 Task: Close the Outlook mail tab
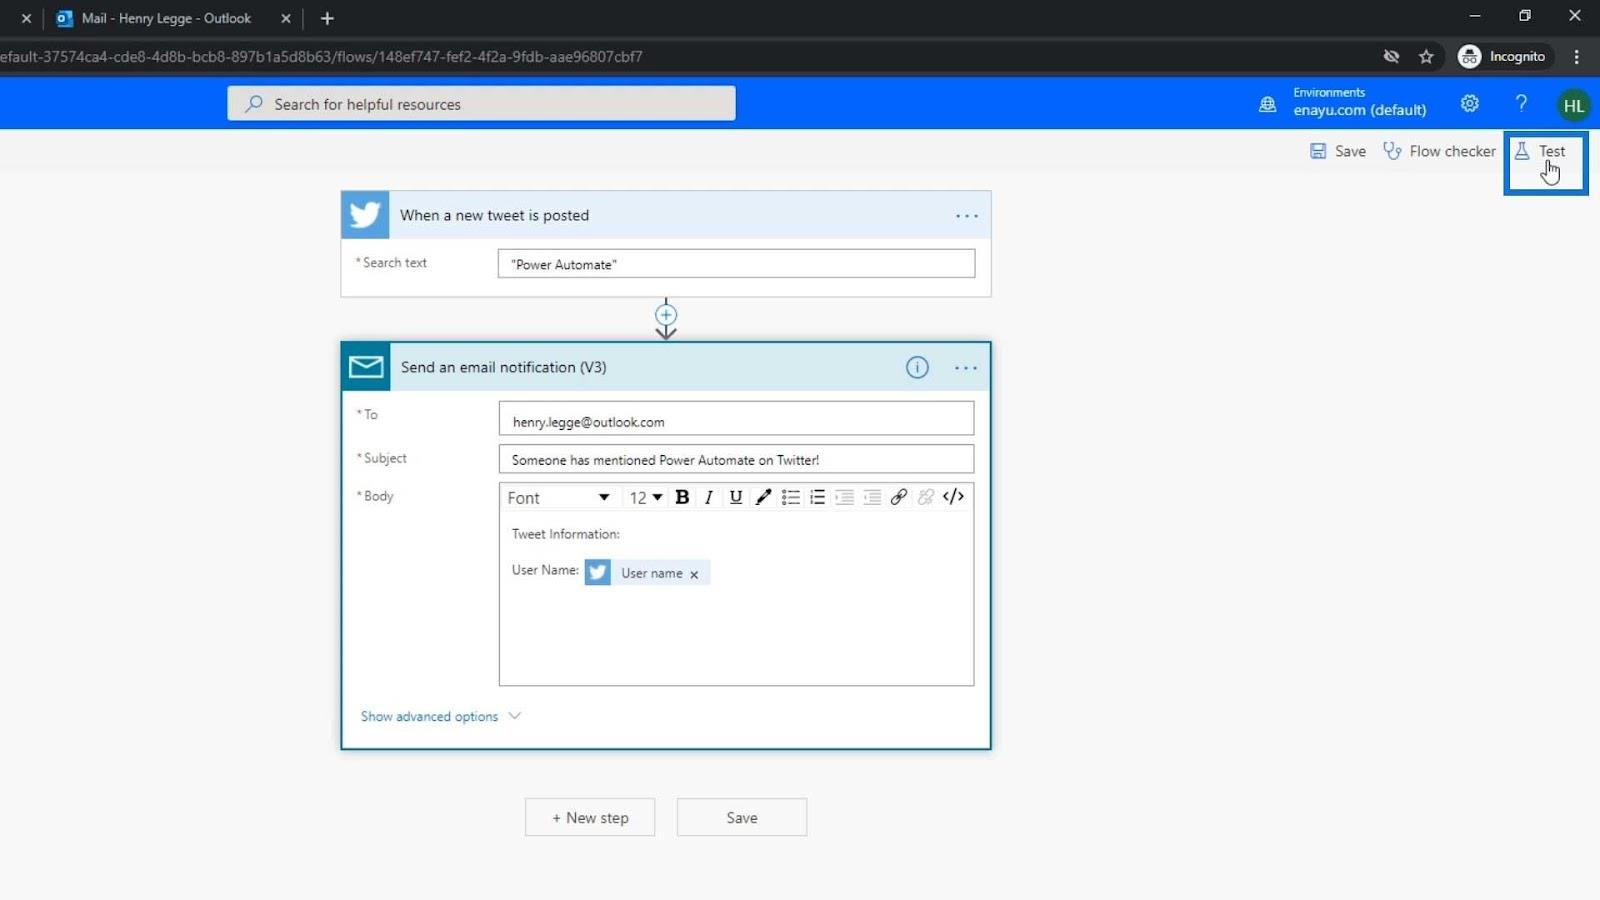coord(286,18)
